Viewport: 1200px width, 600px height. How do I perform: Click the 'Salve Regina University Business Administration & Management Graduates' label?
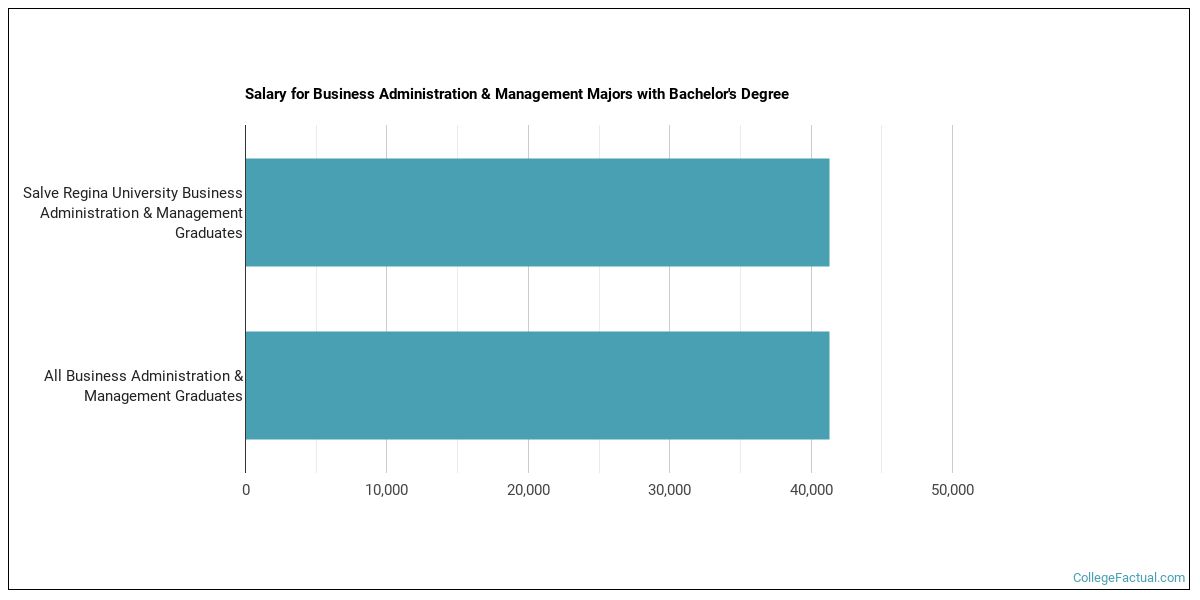click(133, 213)
